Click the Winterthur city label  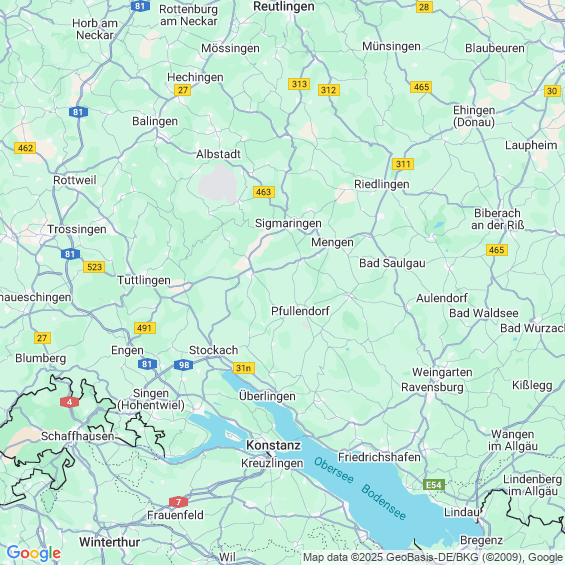[110, 542]
